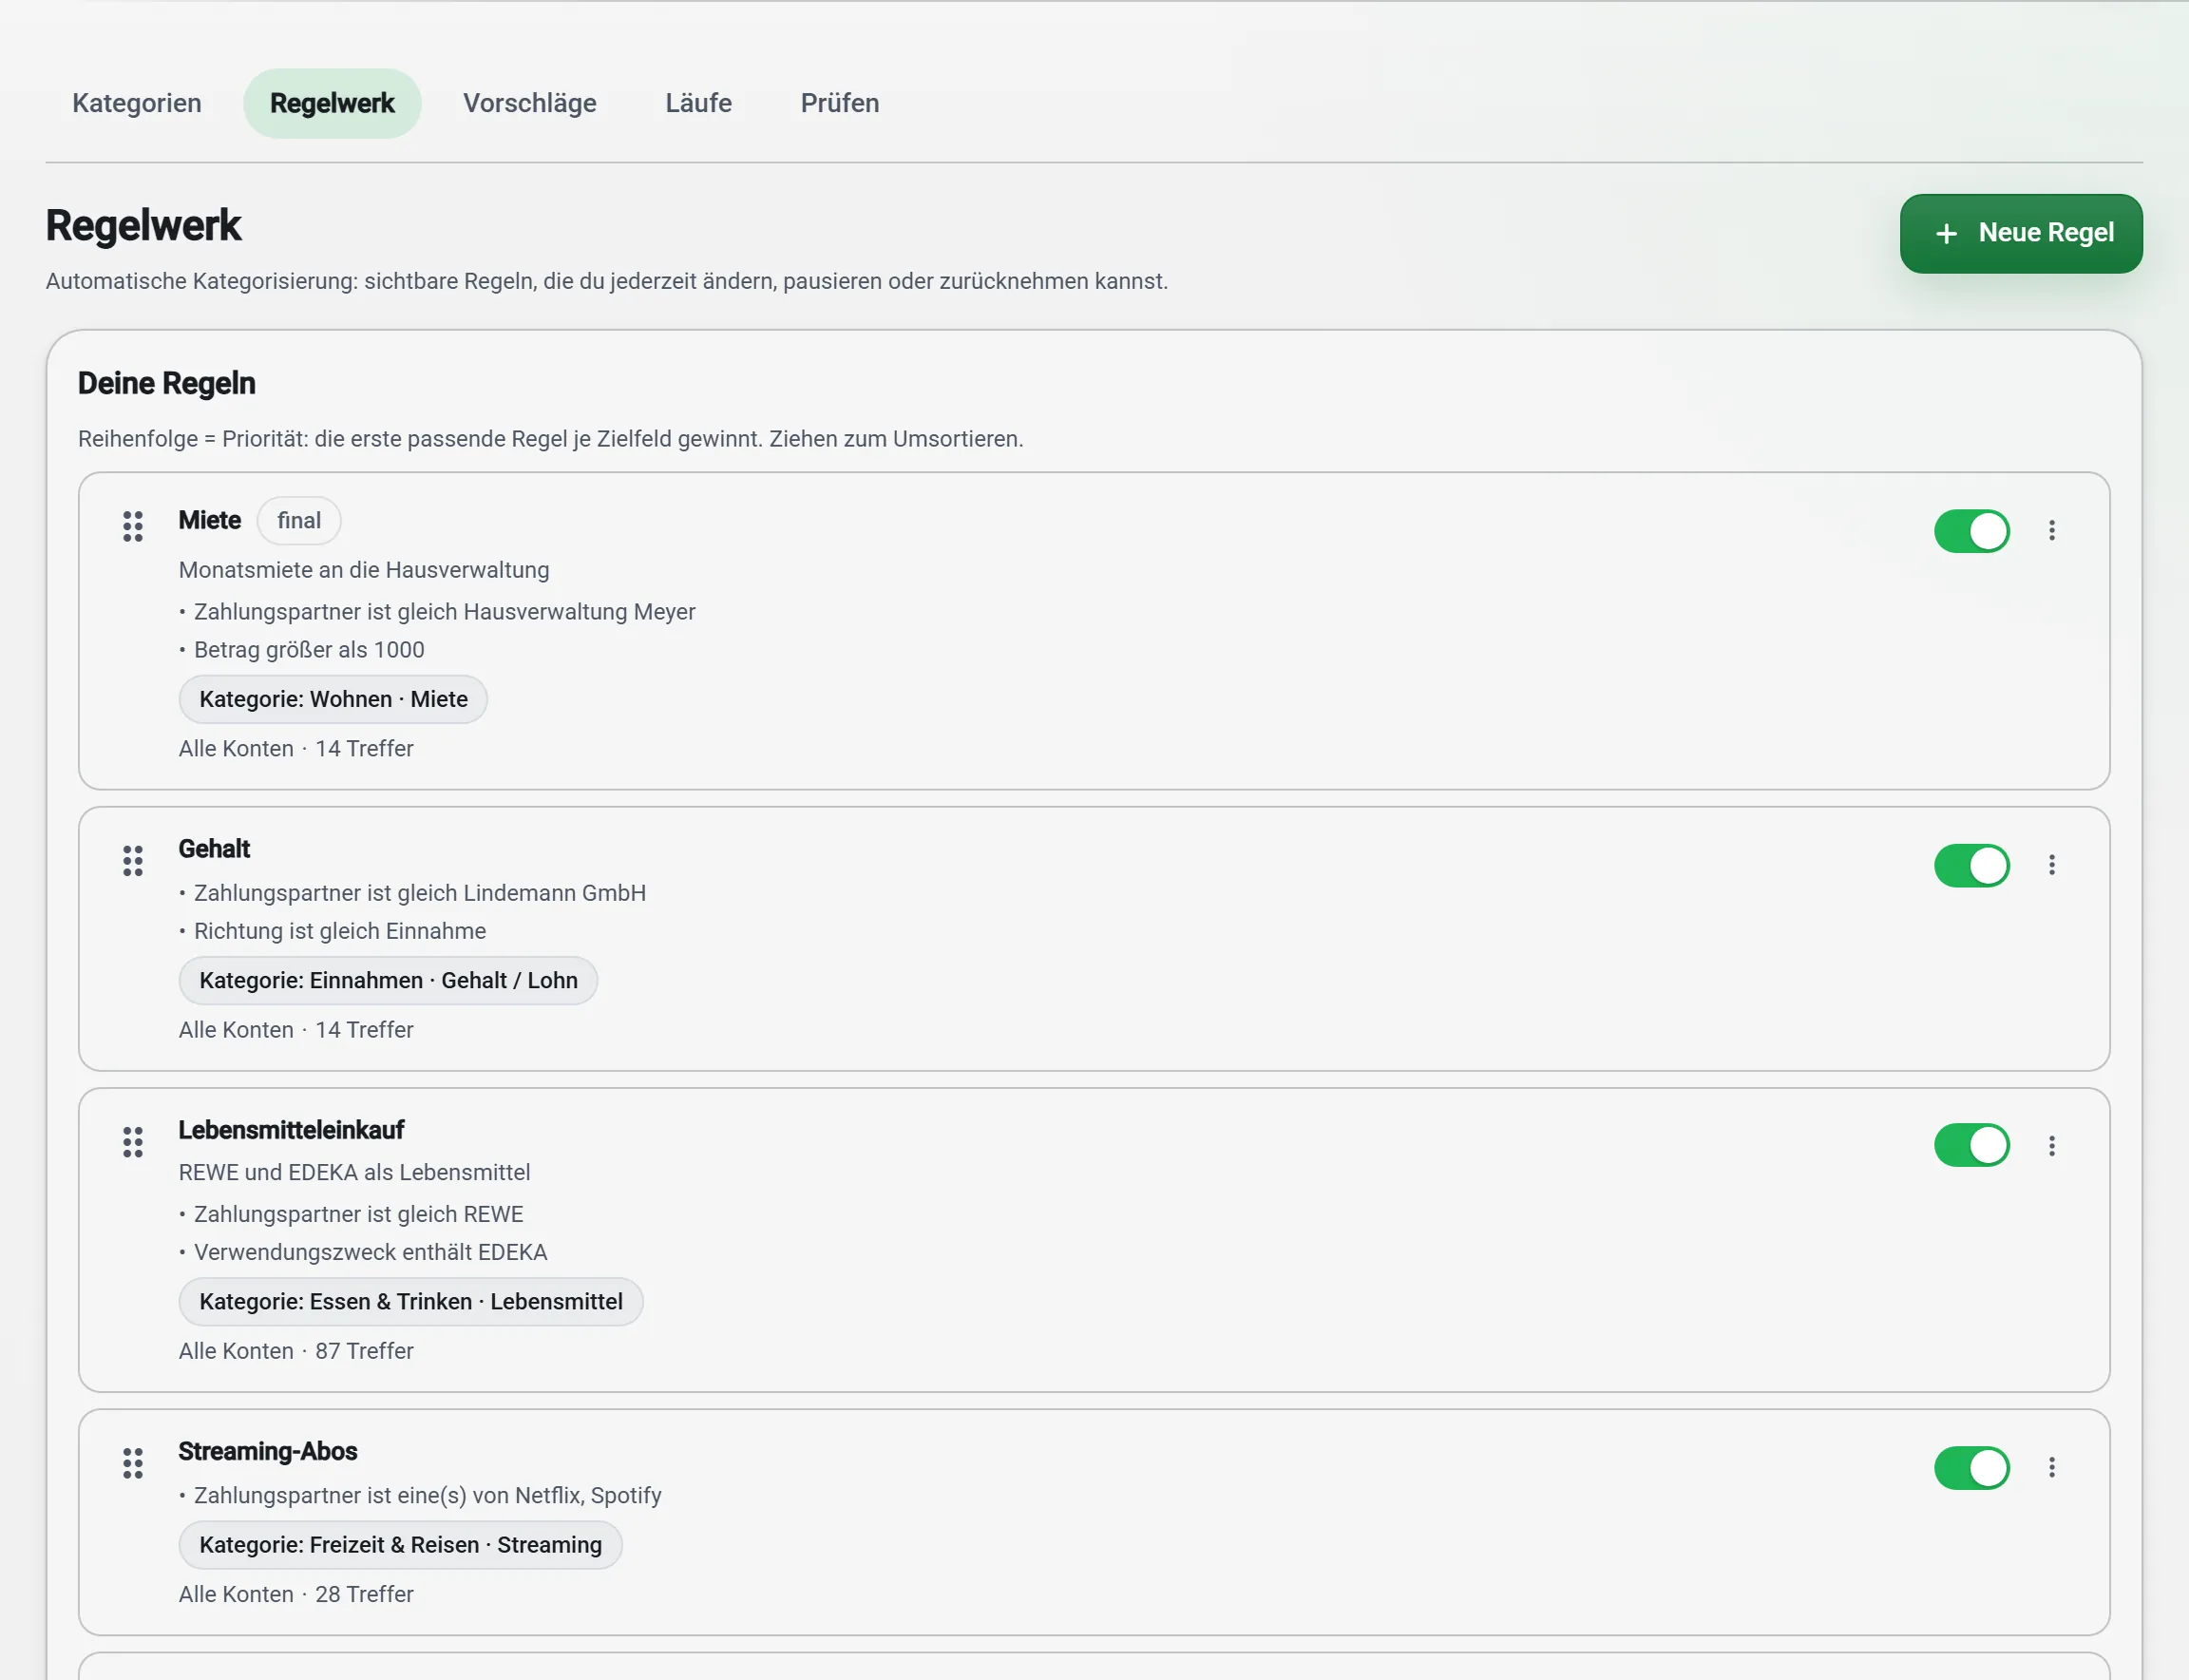This screenshot has height=1680, width=2189.
Task: Click the Kategorie: Einnahmen · Gehalt / Lohn chip
Action: [x=388, y=980]
